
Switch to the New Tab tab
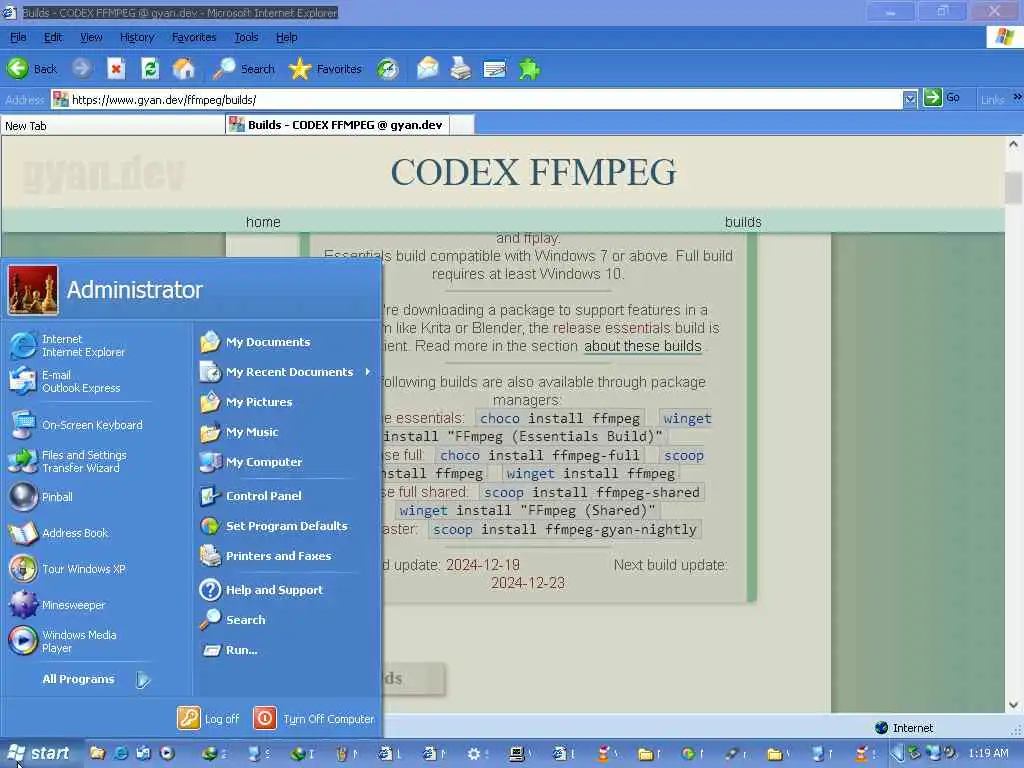[x=112, y=125]
